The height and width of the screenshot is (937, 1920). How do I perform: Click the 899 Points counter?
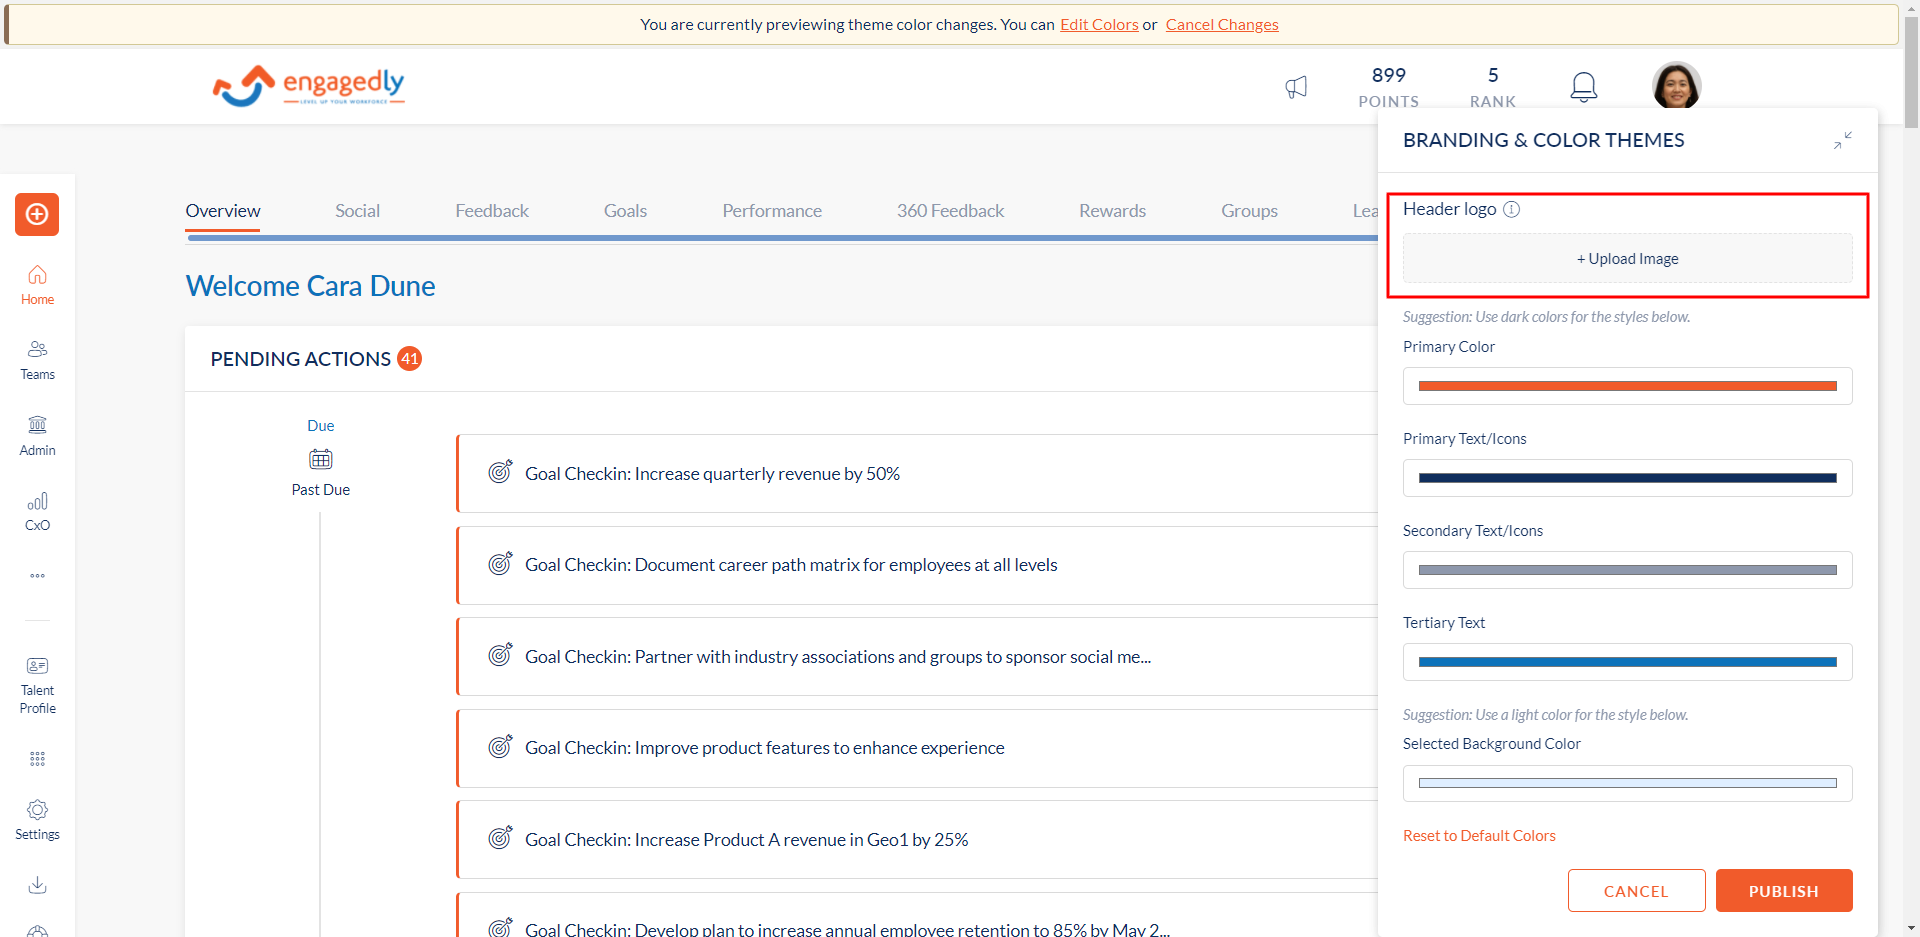click(1388, 87)
